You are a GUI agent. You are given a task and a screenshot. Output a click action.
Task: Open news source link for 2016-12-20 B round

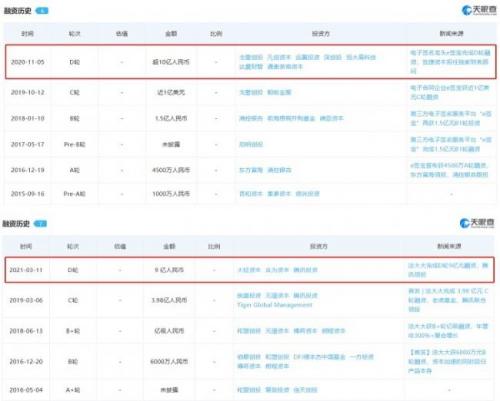tap(447, 361)
